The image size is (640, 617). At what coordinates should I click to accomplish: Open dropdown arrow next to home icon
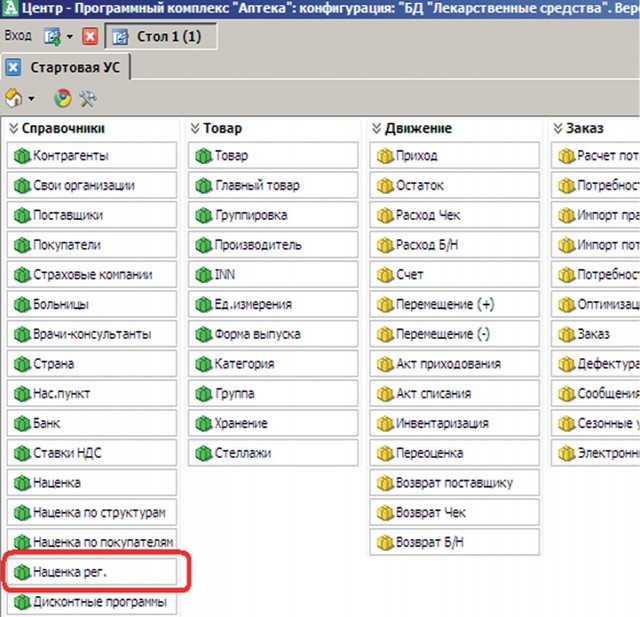[x=32, y=99]
